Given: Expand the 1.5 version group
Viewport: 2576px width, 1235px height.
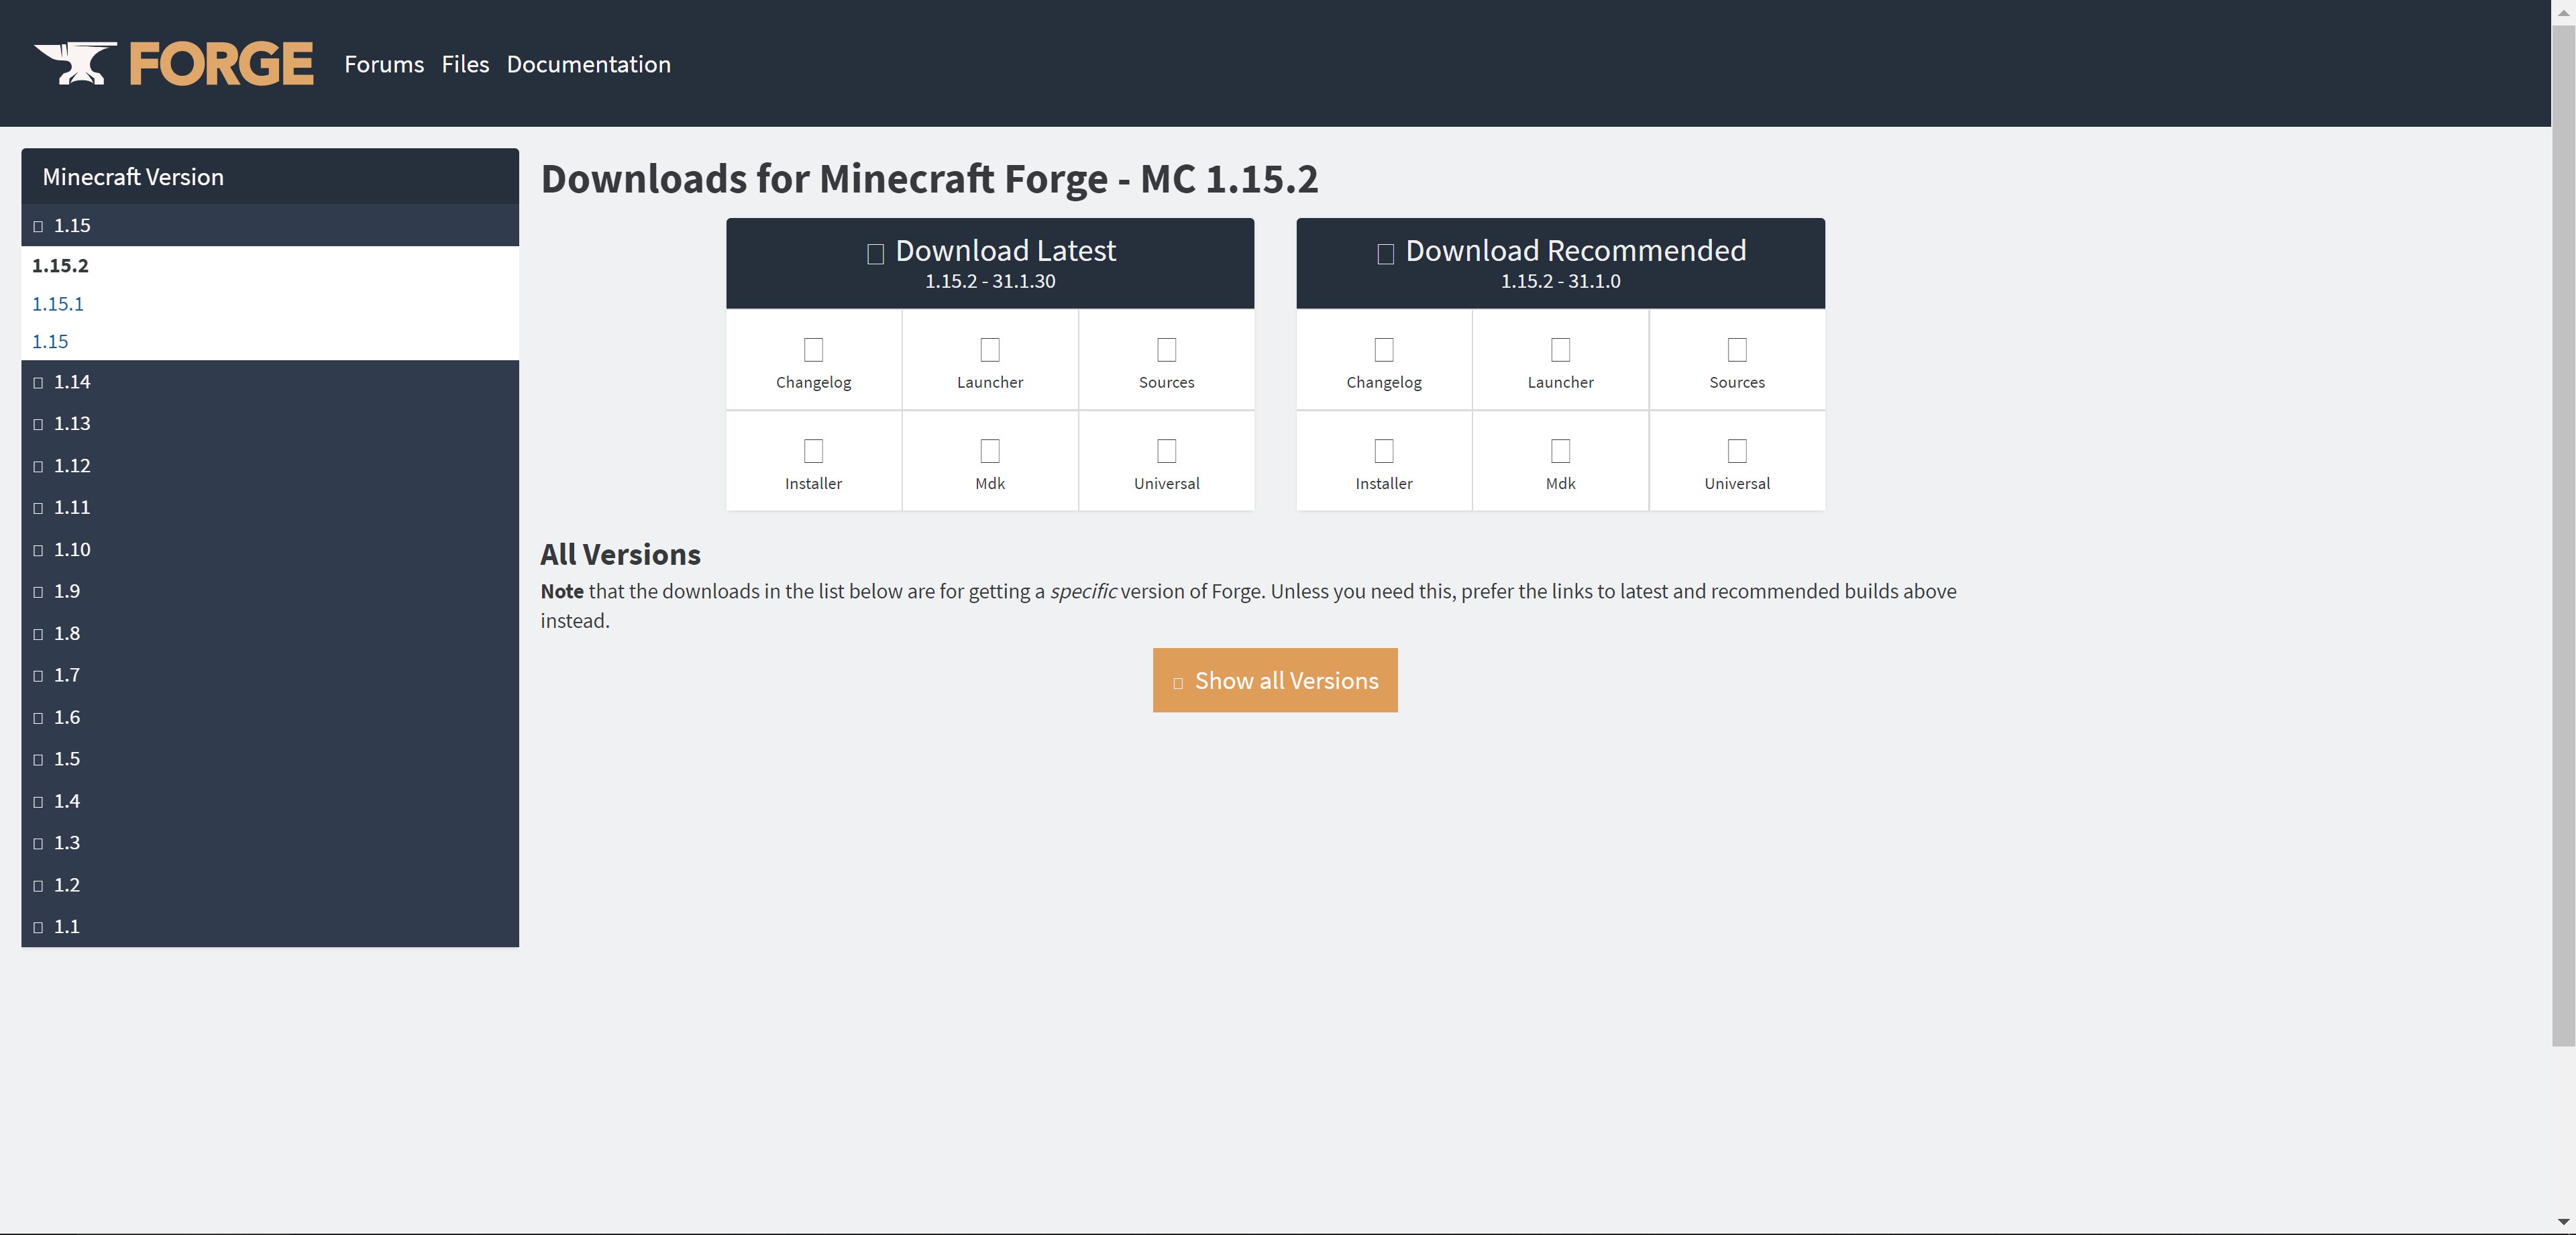Looking at the screenshot, I should (x=270, y=759).
